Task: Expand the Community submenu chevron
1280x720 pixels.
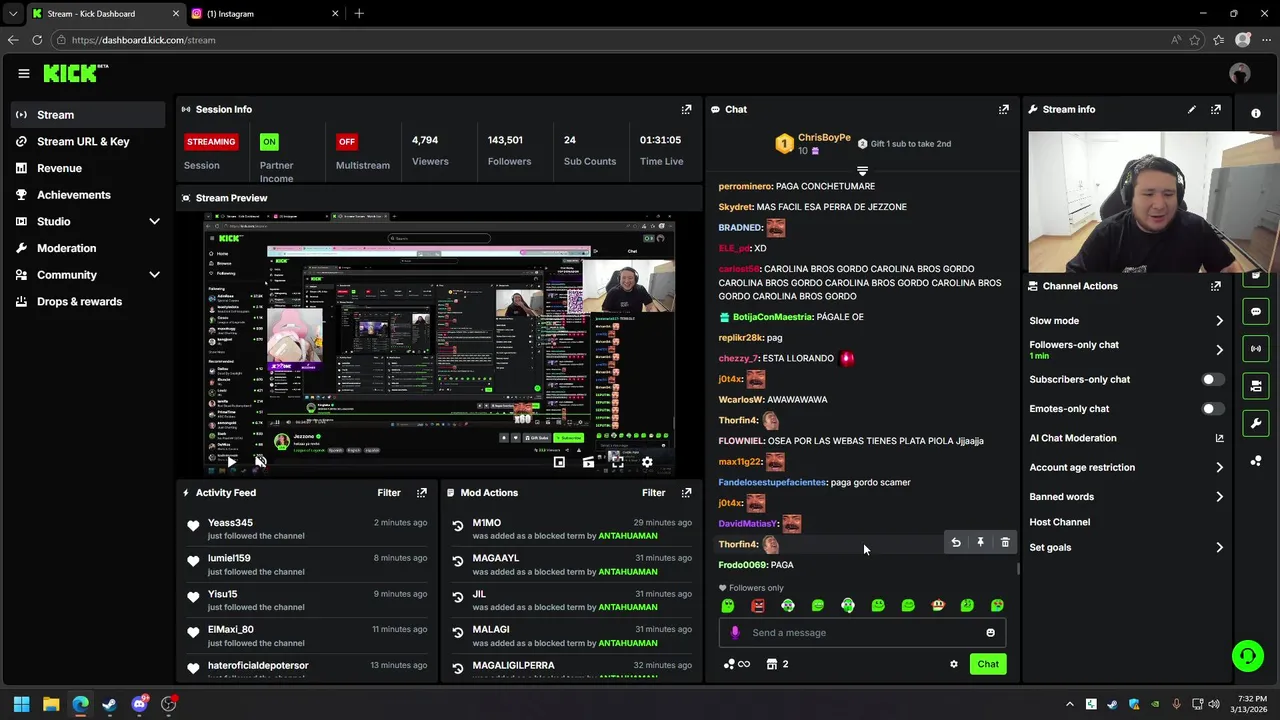Action: 154,275
